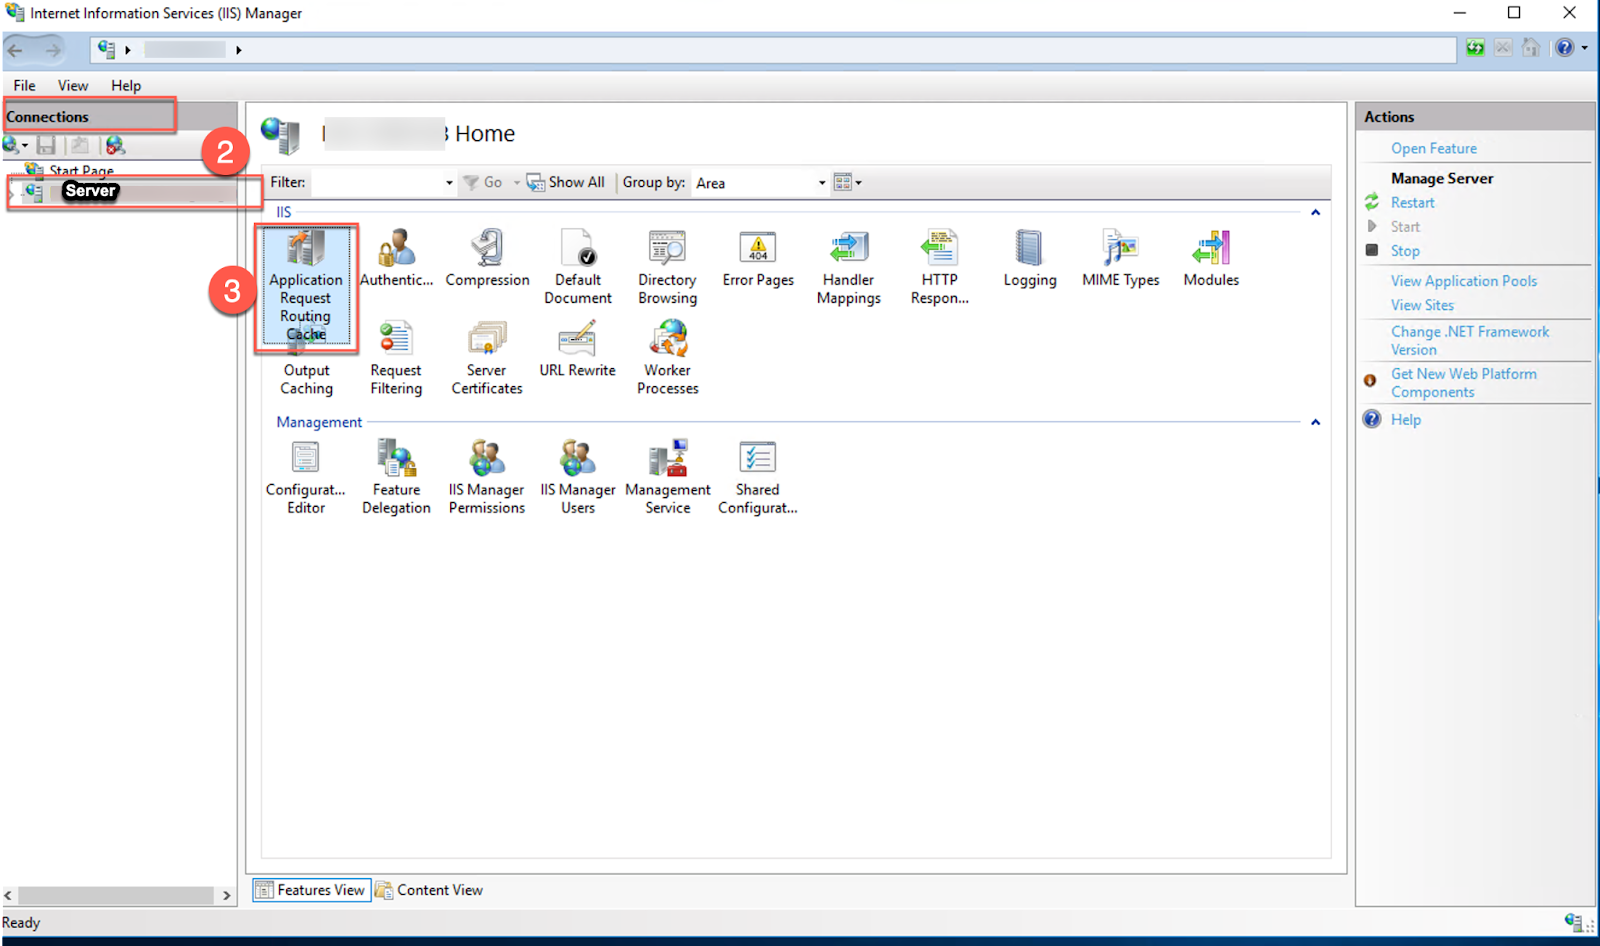Click the Connections pane horizontal scrollbar
This screenshot has width=1600, height=946.
click(116, 895)
